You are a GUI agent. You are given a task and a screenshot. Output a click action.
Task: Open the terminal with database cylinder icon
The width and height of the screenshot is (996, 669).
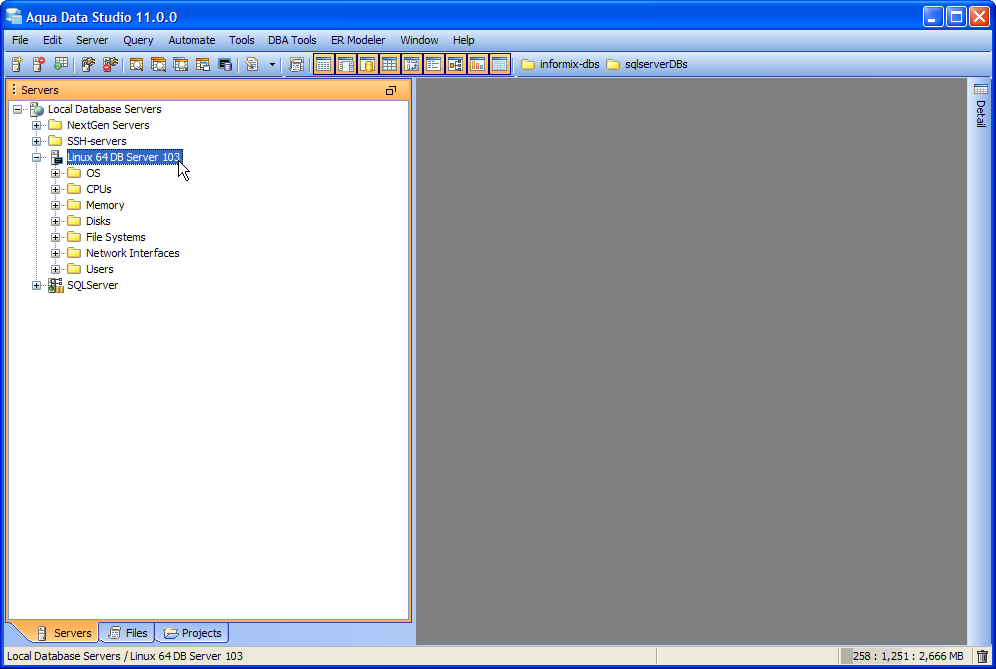pos(225,64)
